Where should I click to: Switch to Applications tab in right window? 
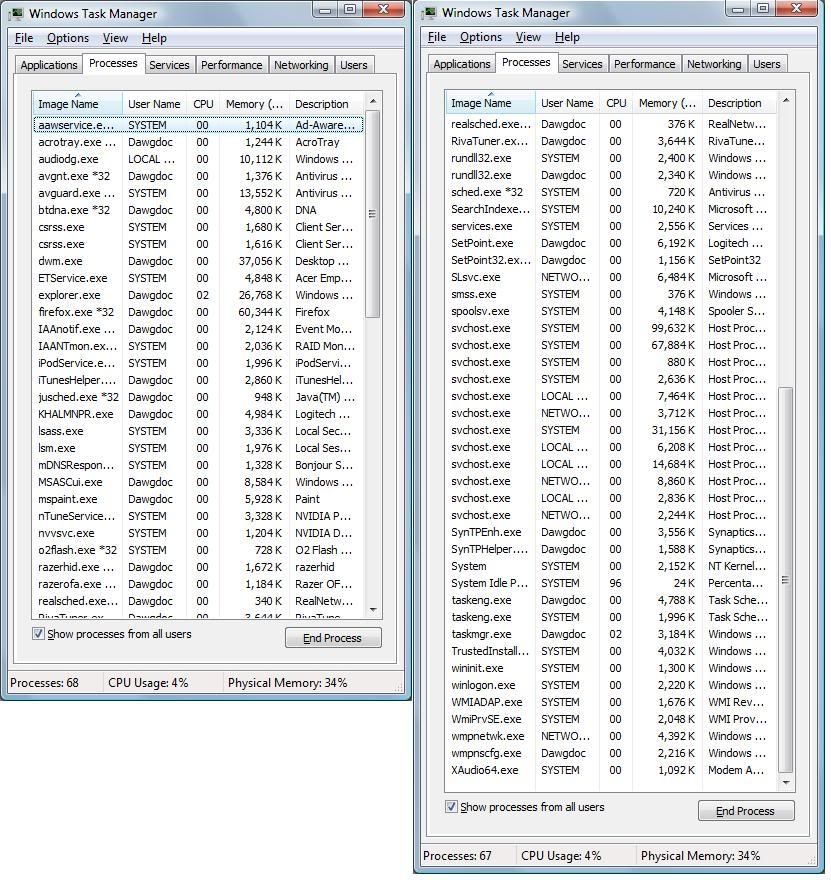pyautogui.click(x=462, y=63)
